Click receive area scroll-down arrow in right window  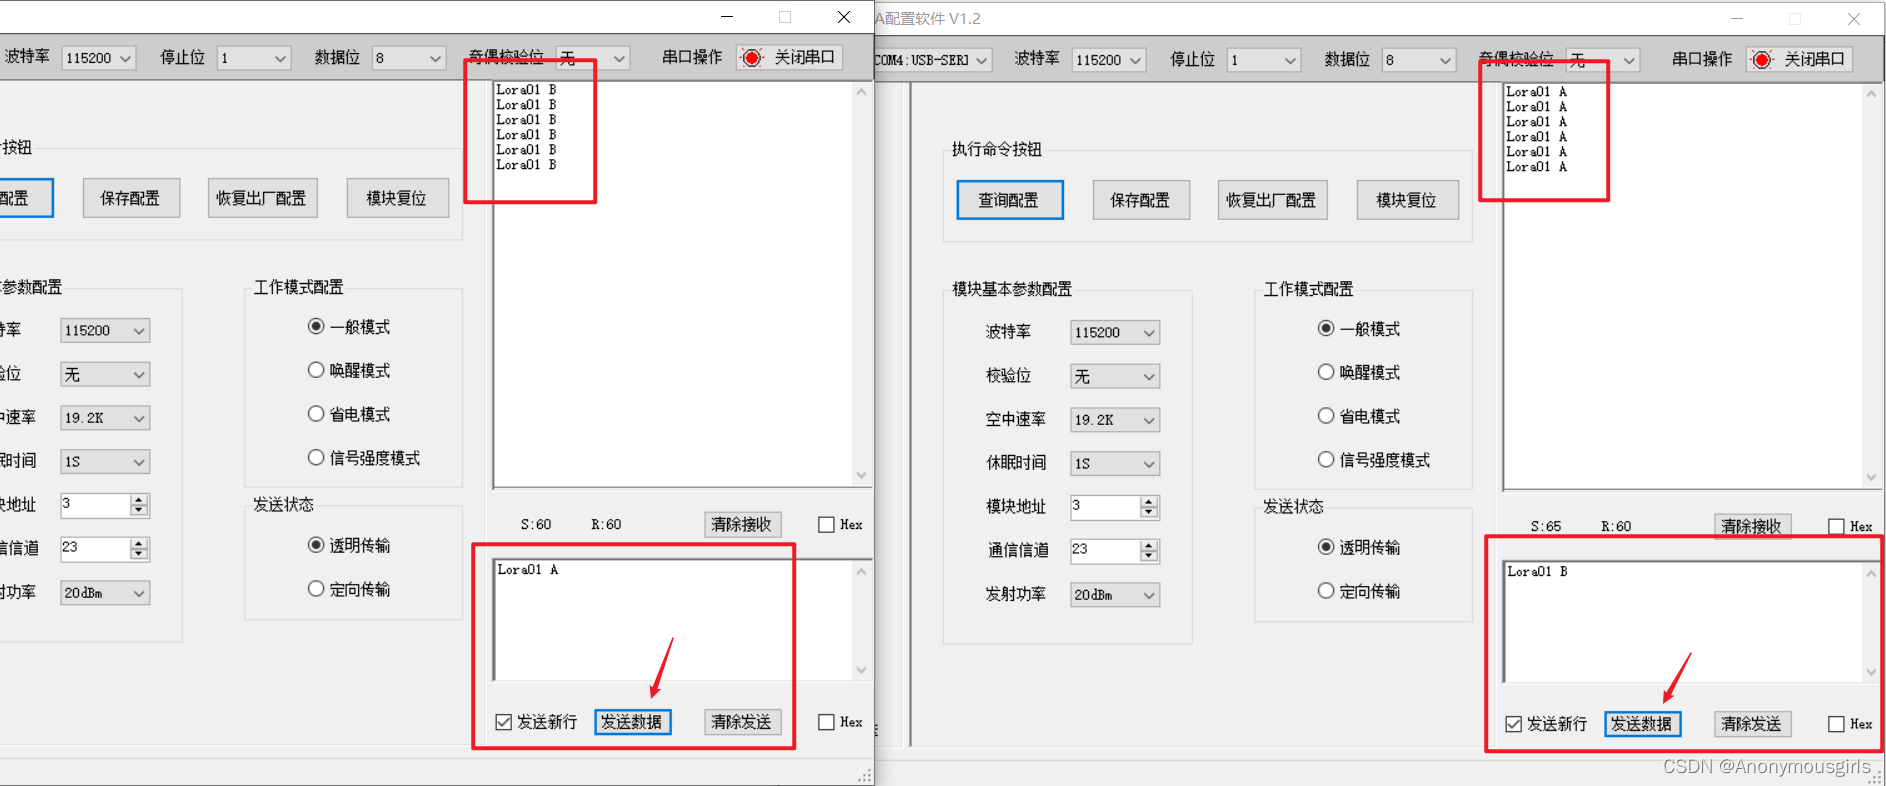tap(1871, 478)
